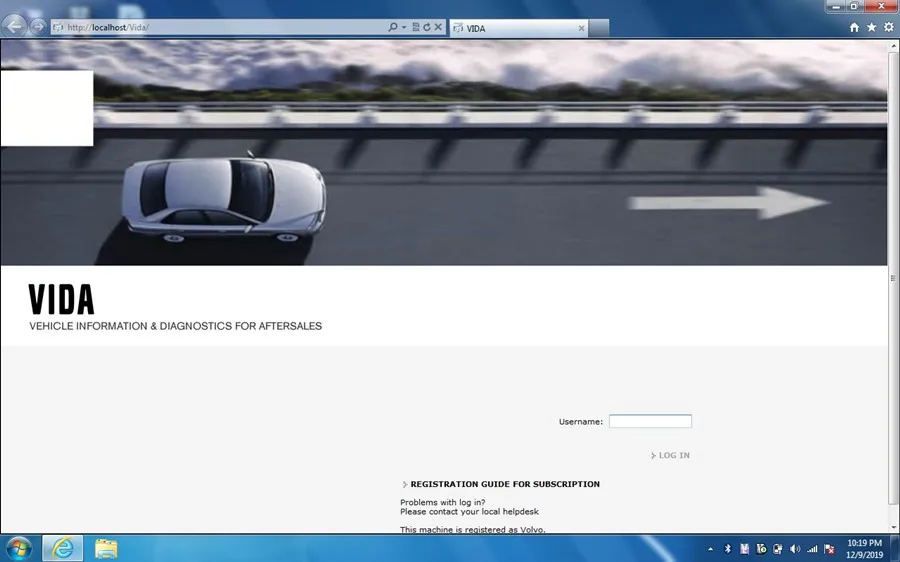Click the text 'VEHICLE INFORMATION & DIAGNOSTICS FOR AFTERSALES'
This screenshot has height=562, width=900.
(176, 326)
